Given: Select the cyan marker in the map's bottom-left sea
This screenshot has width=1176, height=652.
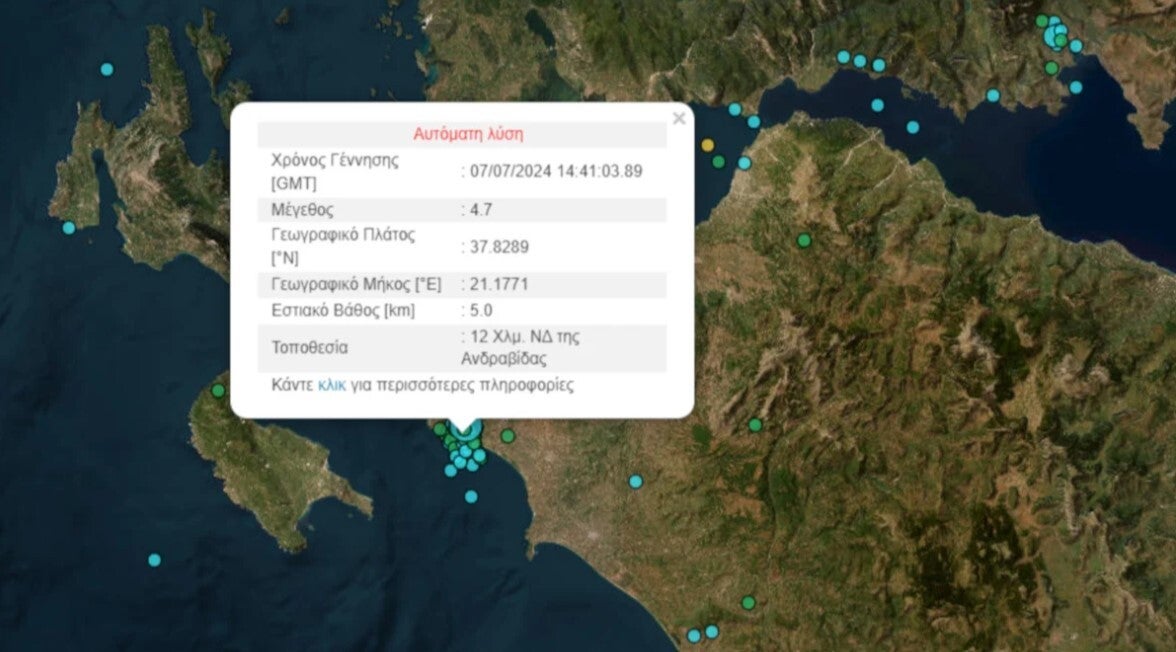Looking at the screenshot, I should click(x=154, y=560).
